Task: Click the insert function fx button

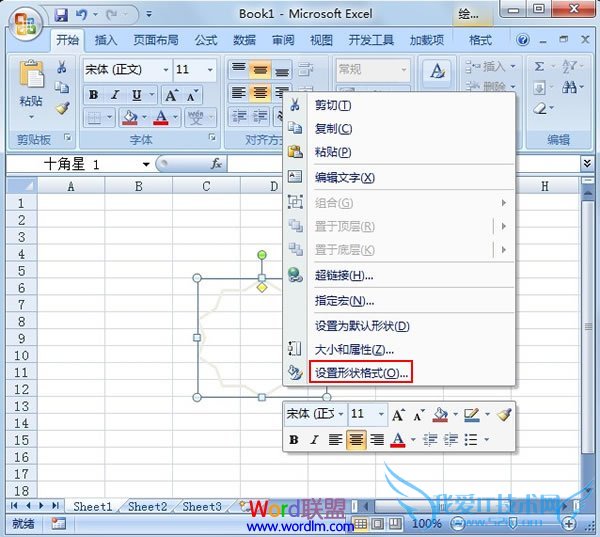Action: point(216,164)
